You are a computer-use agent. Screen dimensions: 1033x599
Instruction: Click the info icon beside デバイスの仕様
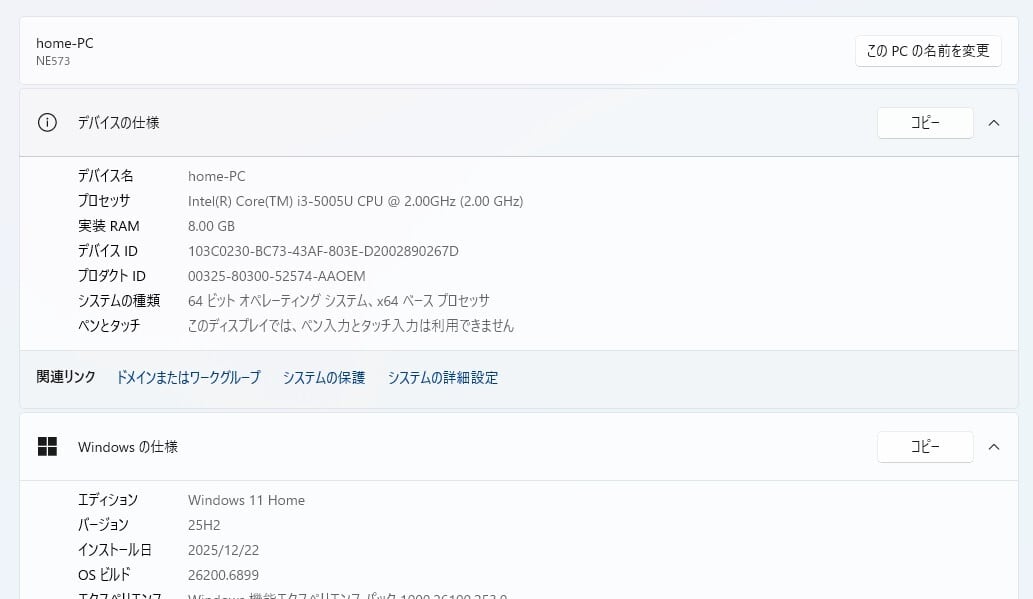point(47,123)
